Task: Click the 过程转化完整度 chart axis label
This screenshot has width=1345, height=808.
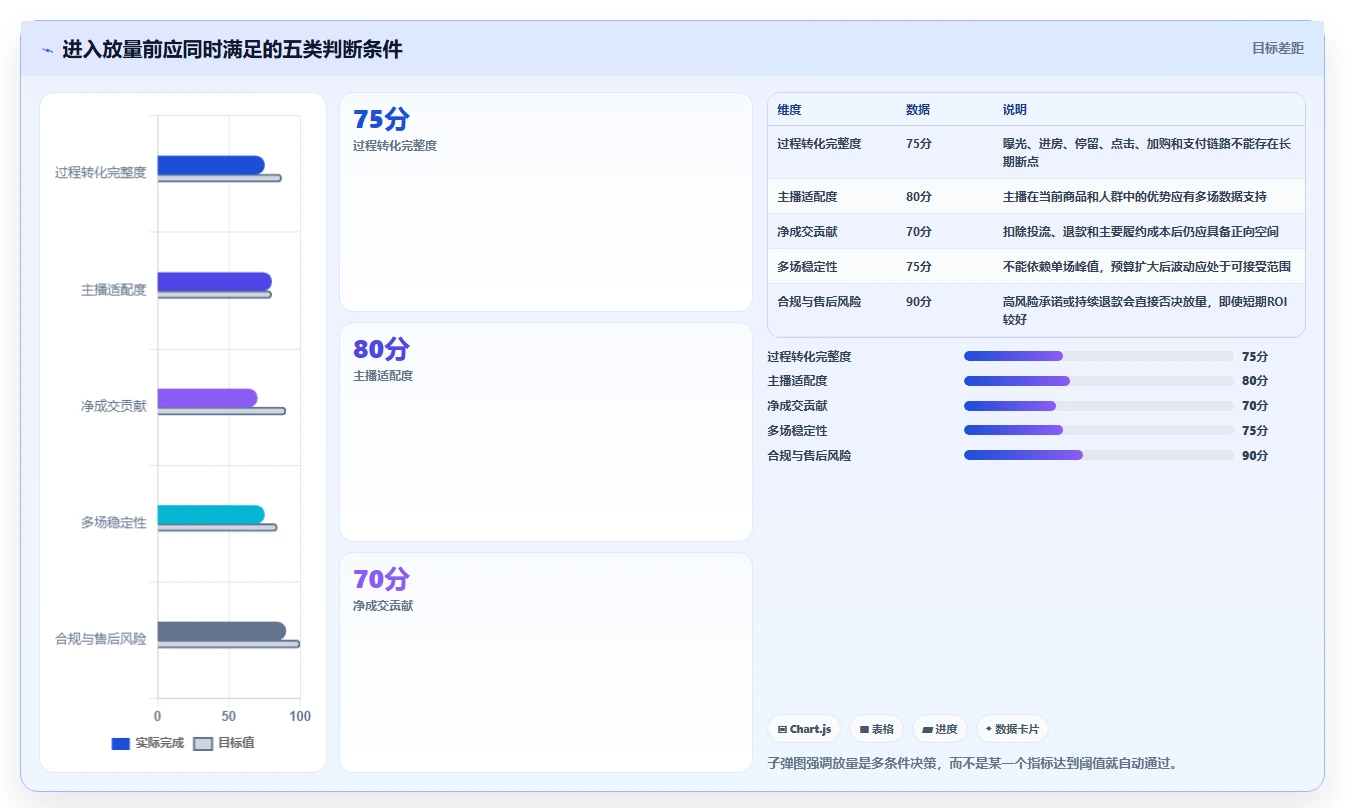Action: (x=100, y=173)
